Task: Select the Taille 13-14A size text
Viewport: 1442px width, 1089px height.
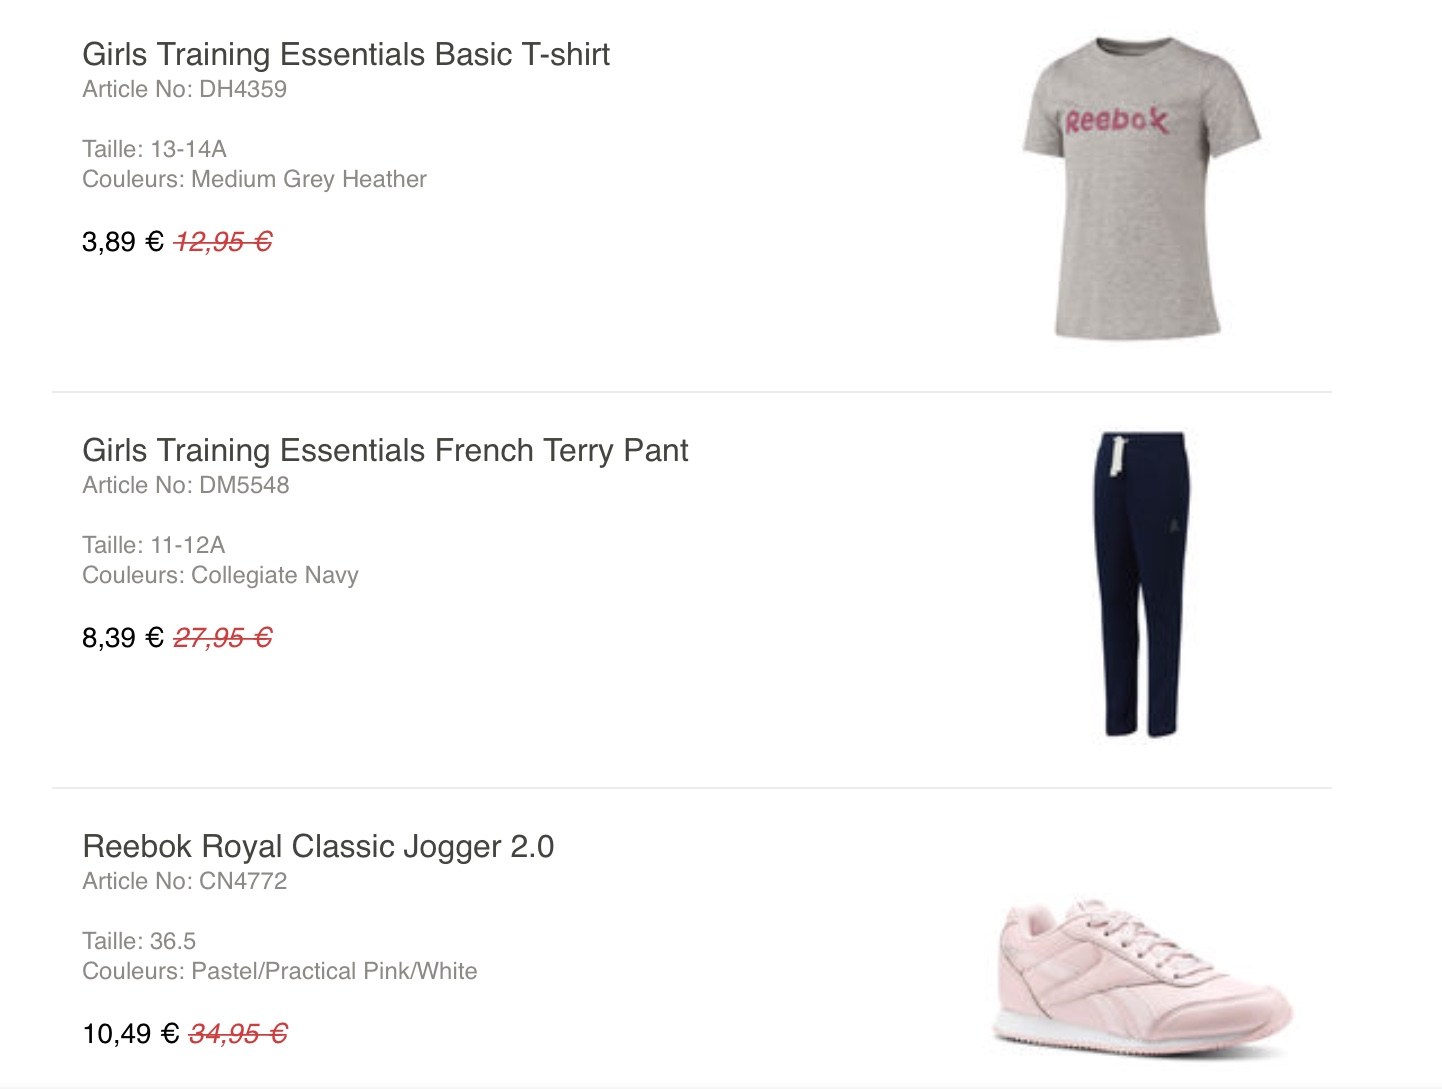Action: 154,149
